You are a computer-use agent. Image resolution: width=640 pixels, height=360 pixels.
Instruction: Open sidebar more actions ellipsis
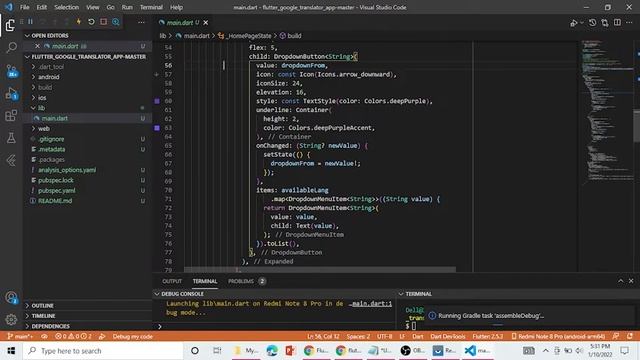[141, 22]
